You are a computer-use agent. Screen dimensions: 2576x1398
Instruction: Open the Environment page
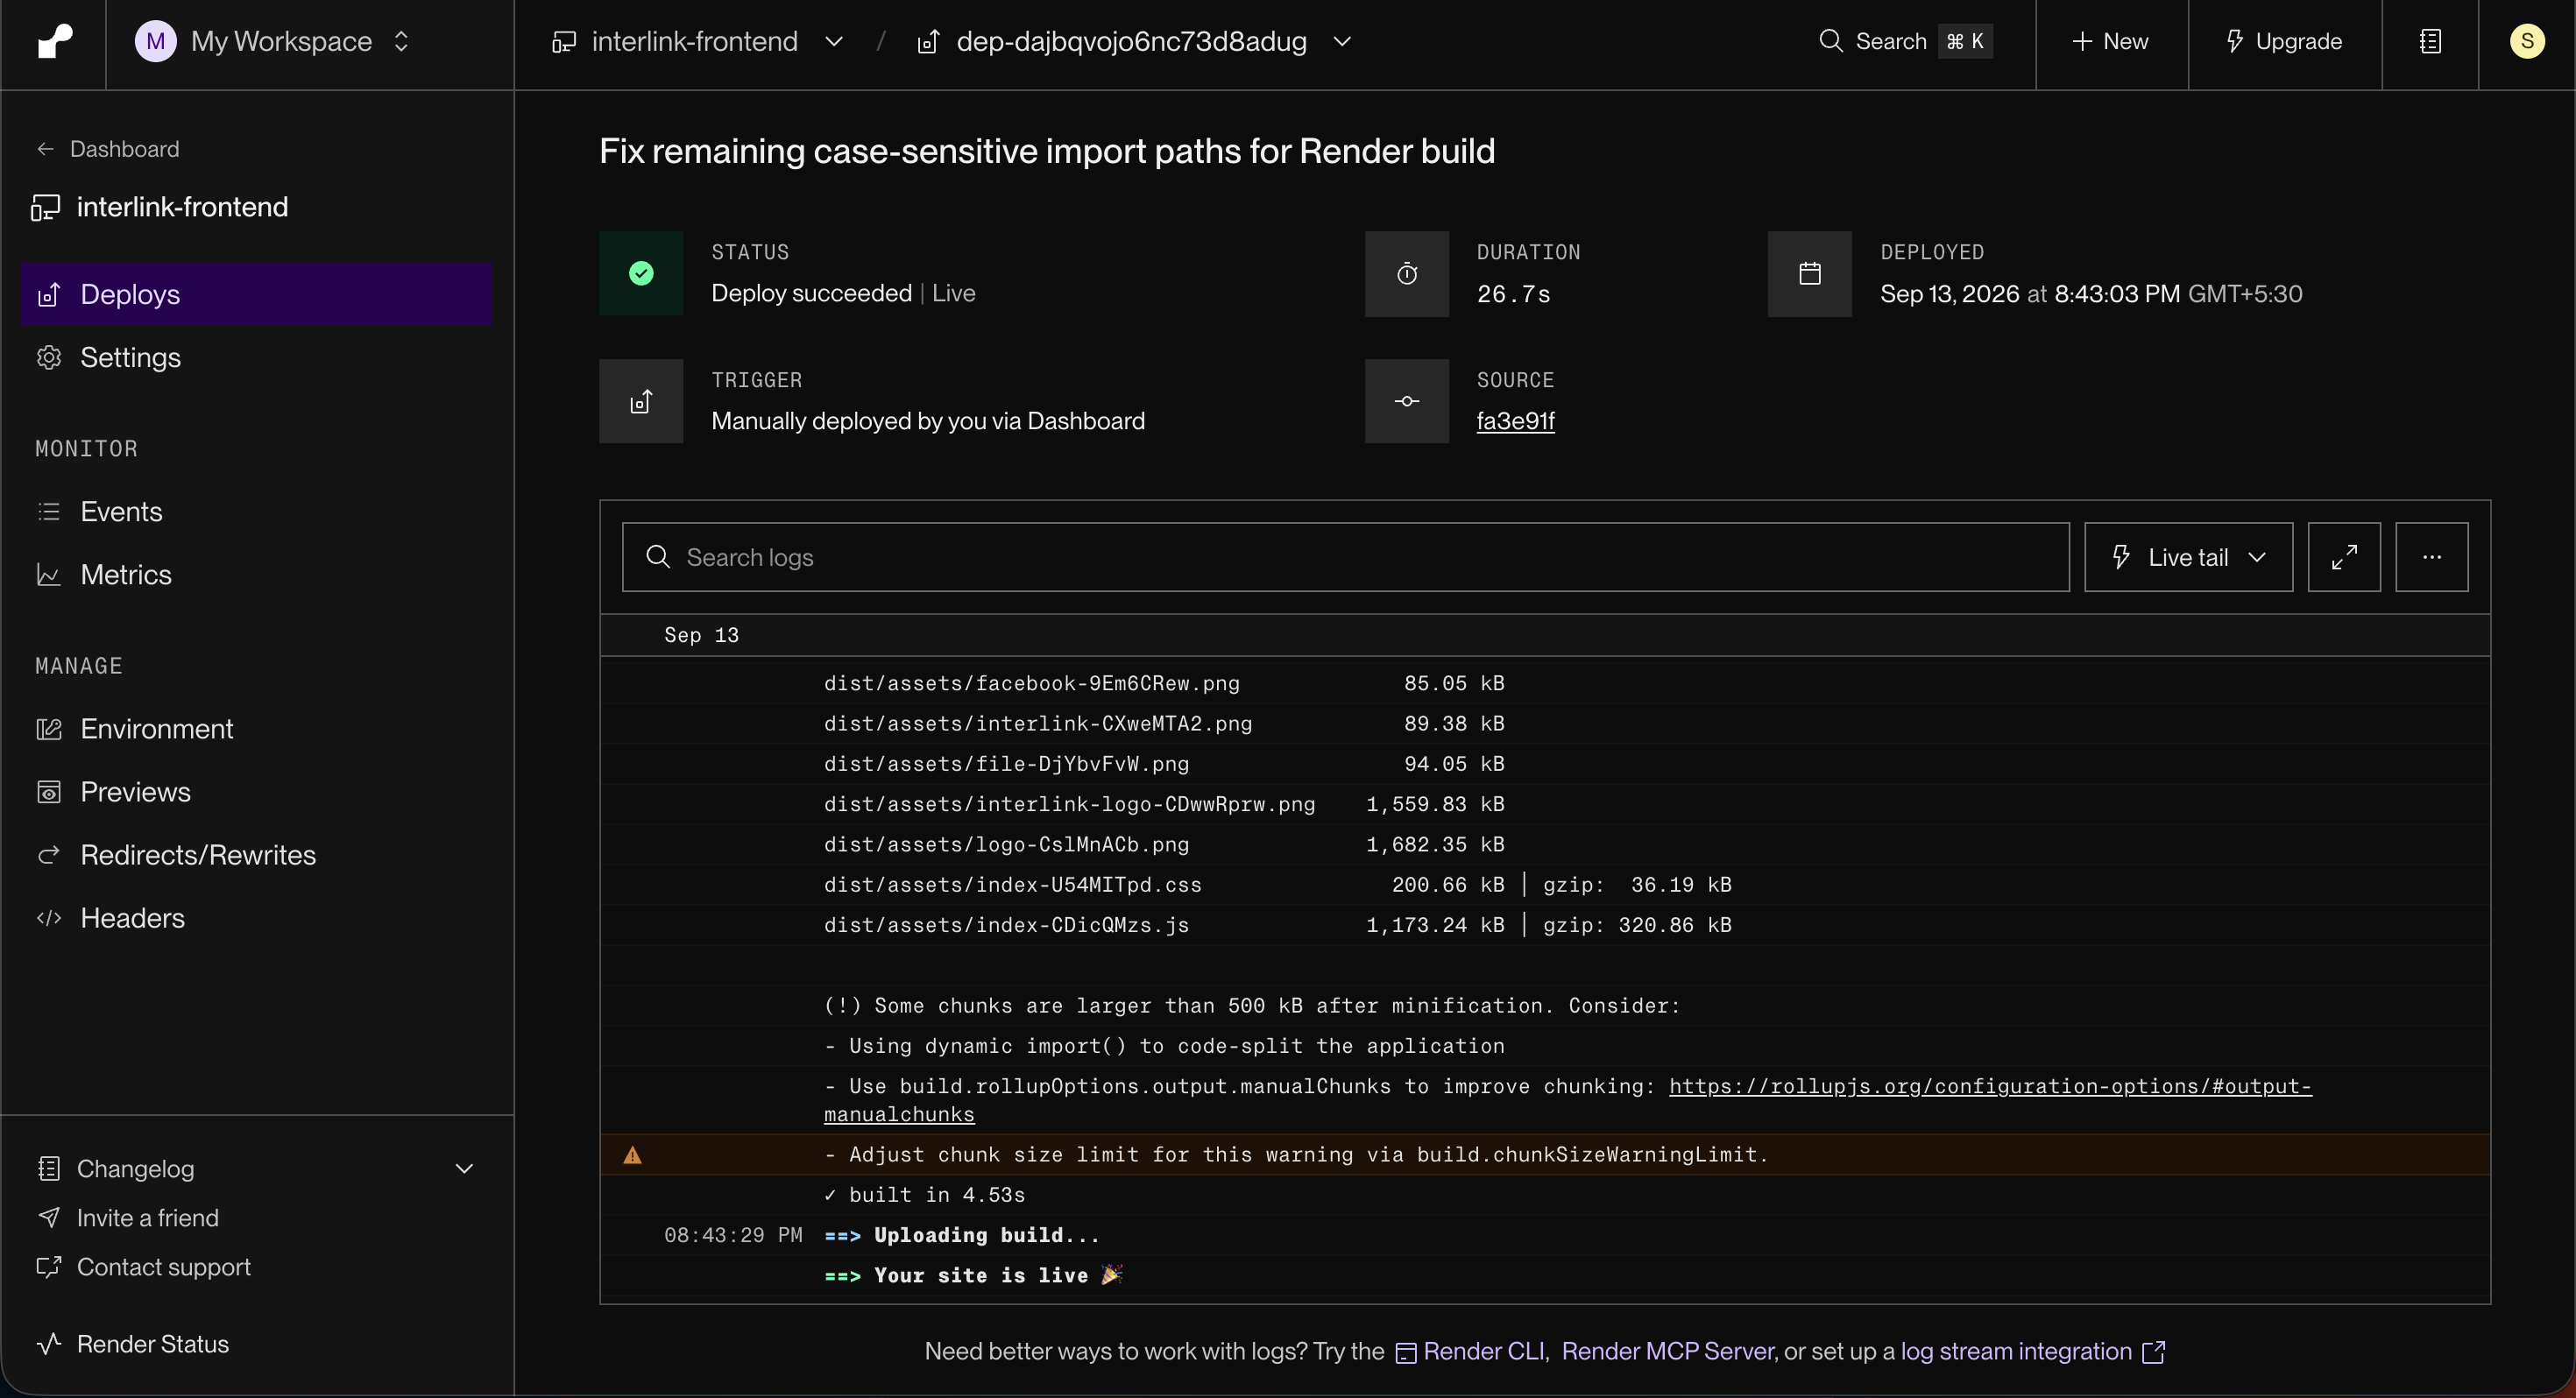(x=156, y=729)
